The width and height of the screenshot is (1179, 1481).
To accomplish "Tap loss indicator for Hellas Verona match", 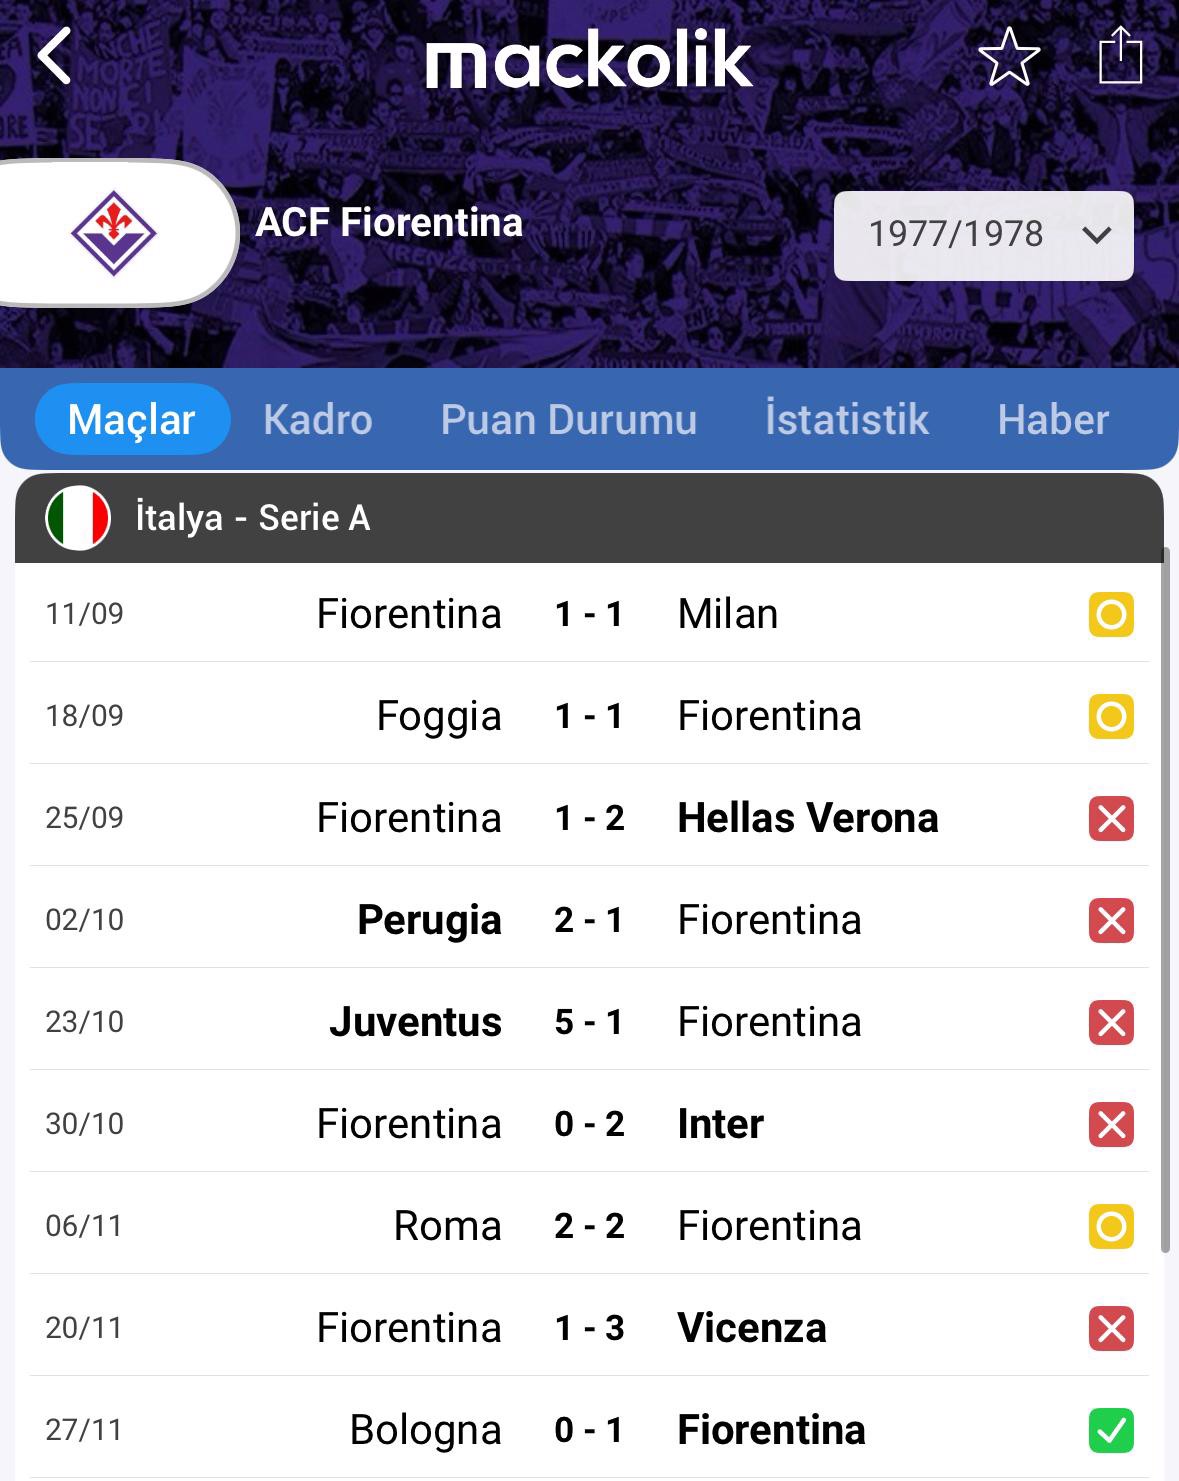I will click(1111, 818).
